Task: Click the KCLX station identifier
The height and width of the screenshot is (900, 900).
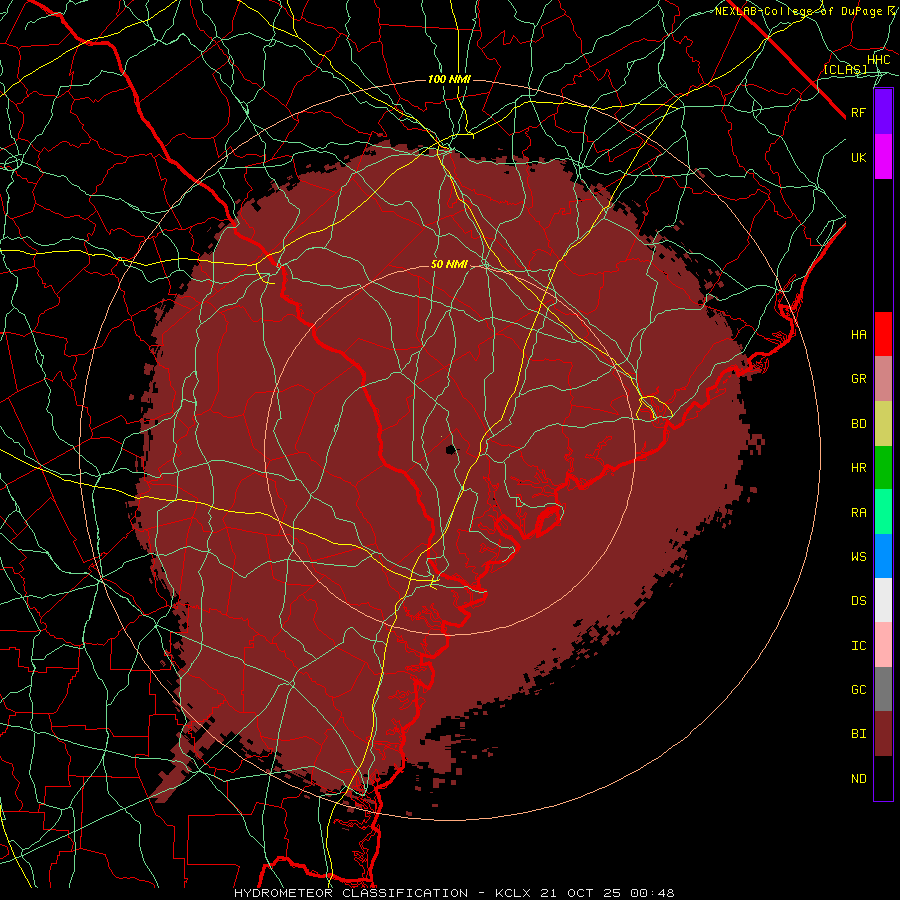Action: click(513, 893)
